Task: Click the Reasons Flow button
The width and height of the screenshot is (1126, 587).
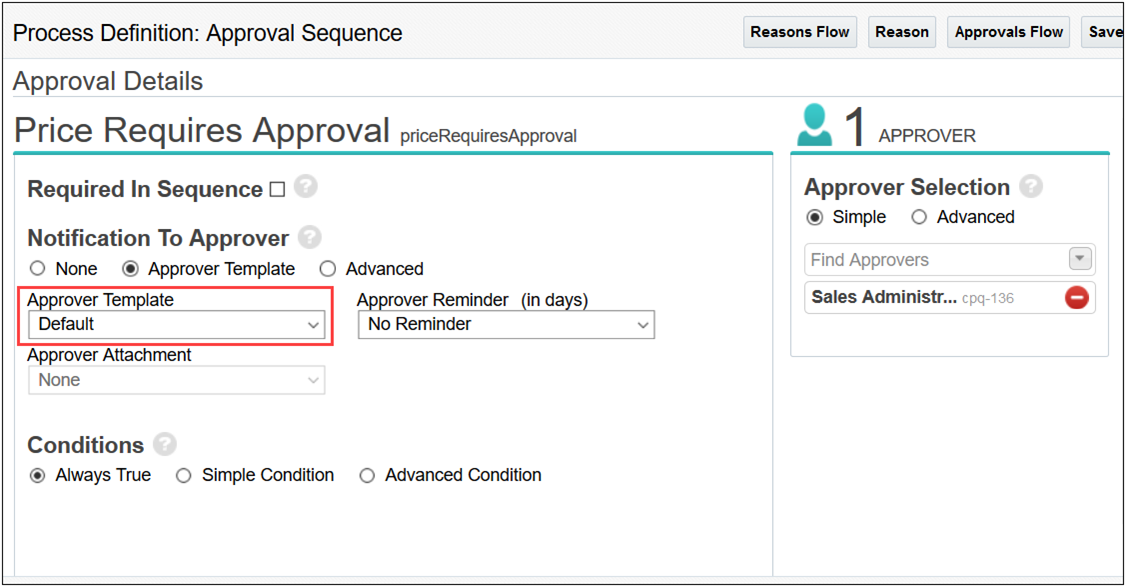Action: tap(799, 31)
